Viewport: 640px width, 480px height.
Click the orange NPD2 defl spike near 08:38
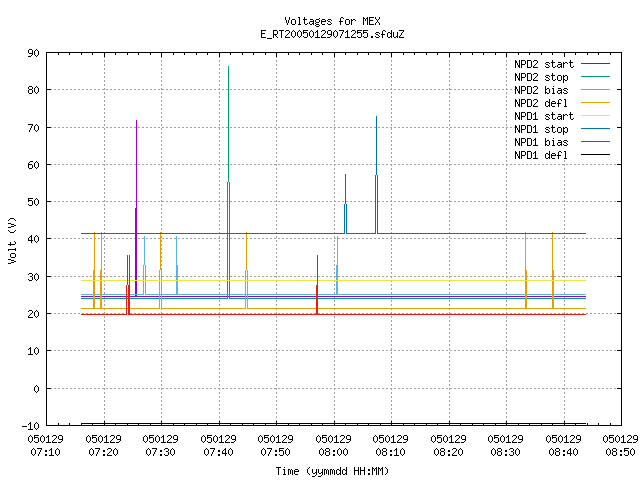pos(553,270)
